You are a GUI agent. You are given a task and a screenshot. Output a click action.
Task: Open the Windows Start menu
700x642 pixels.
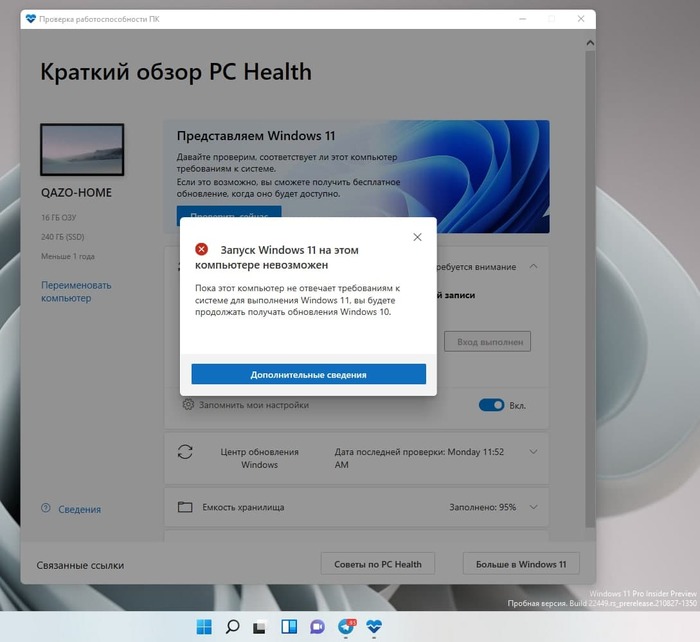[204, 626]
